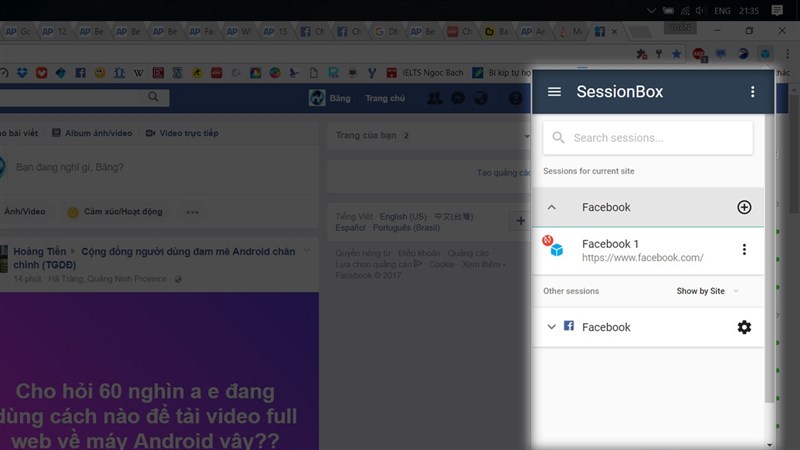This screenshot has height=450, width=800.
Task: Click the Tạo quảng cáo link
Action: point(504,173)
